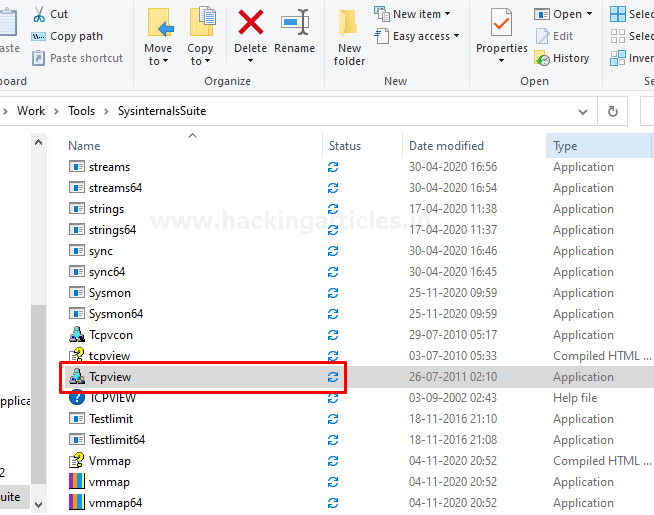This screenshot has width=654, height=515.
Task: Click the red Delete X icon
Action: (250, 23)
